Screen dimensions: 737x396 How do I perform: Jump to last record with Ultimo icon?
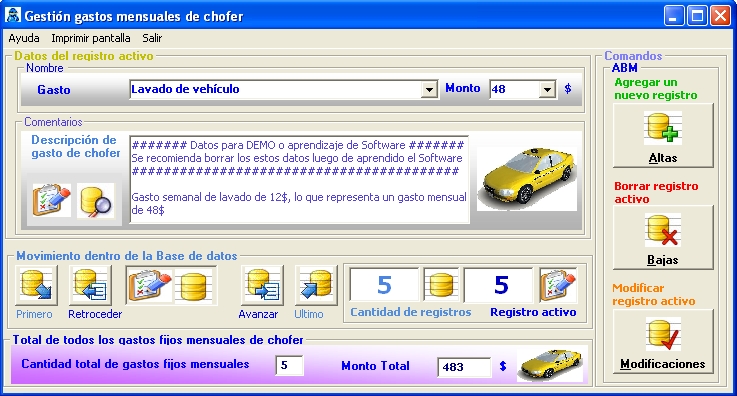coord(316,286)
